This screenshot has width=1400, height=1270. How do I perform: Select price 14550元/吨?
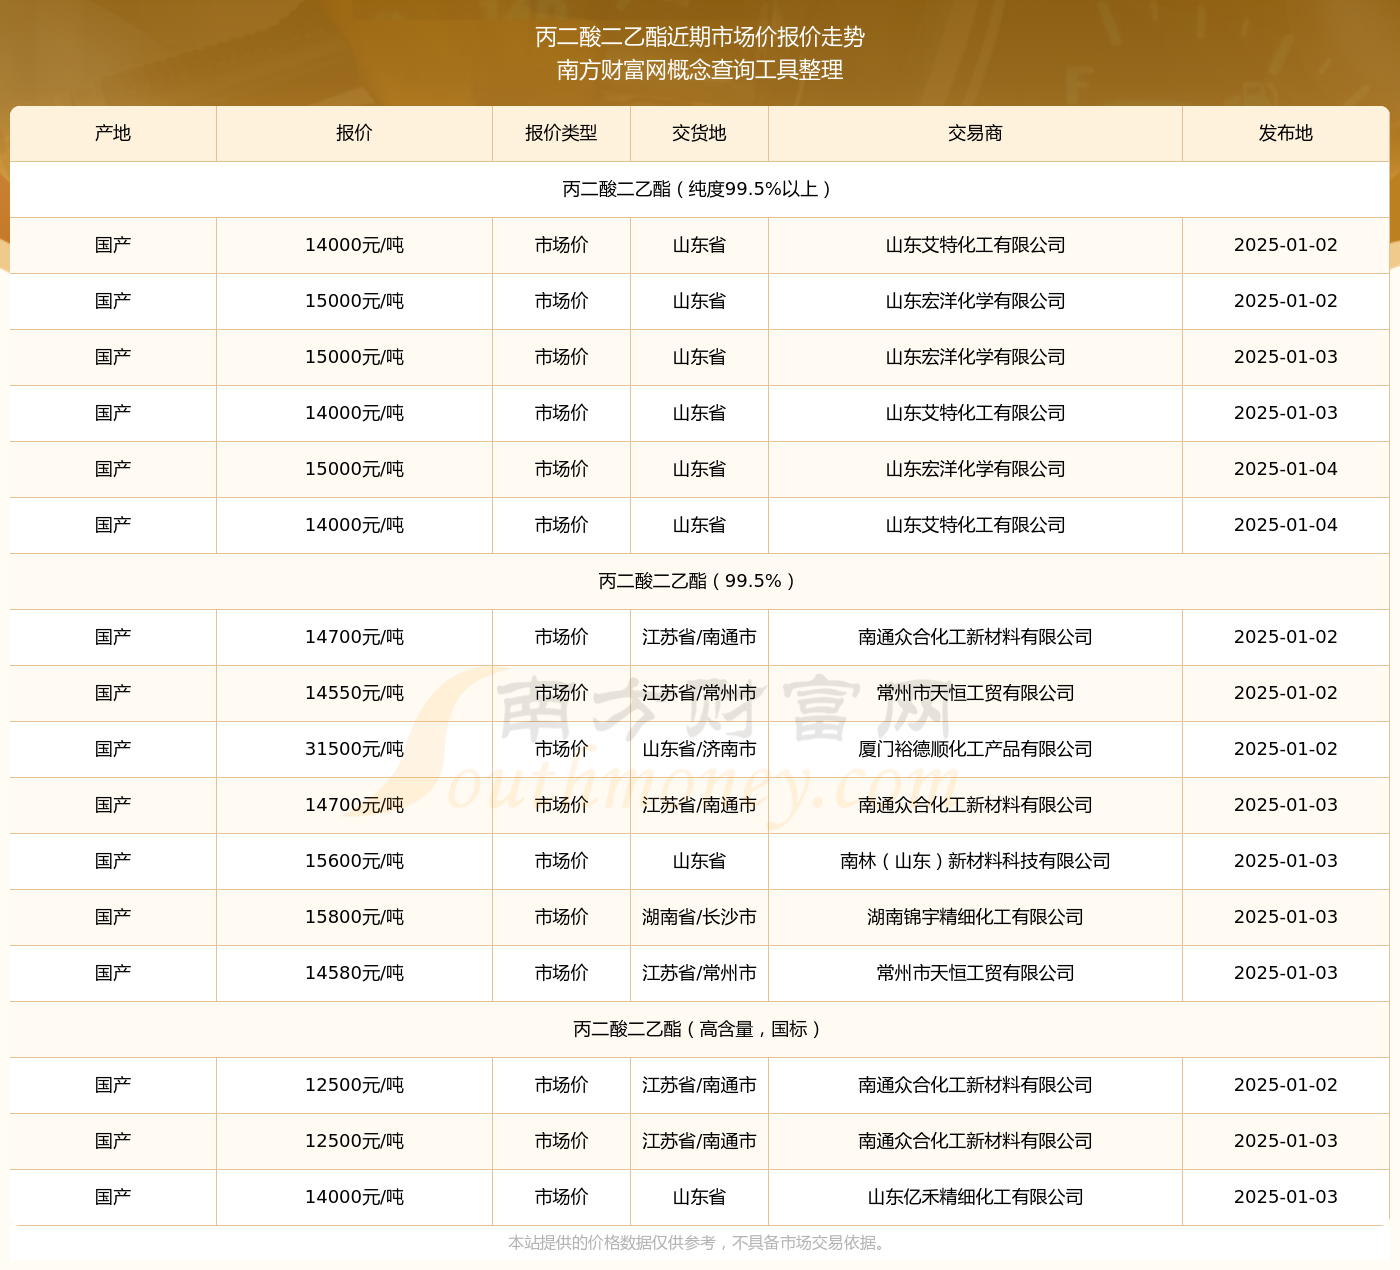tap(354, 693)
